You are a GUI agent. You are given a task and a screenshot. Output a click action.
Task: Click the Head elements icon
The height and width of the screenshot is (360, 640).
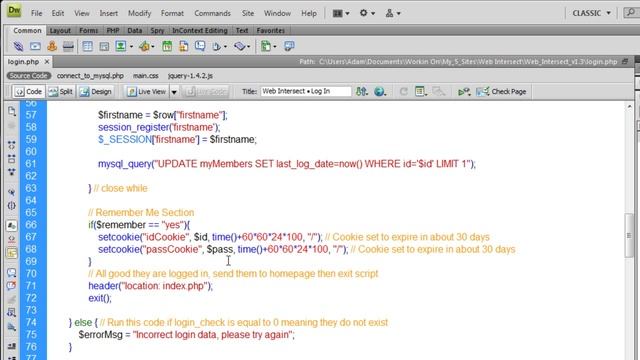pos(217,46)
